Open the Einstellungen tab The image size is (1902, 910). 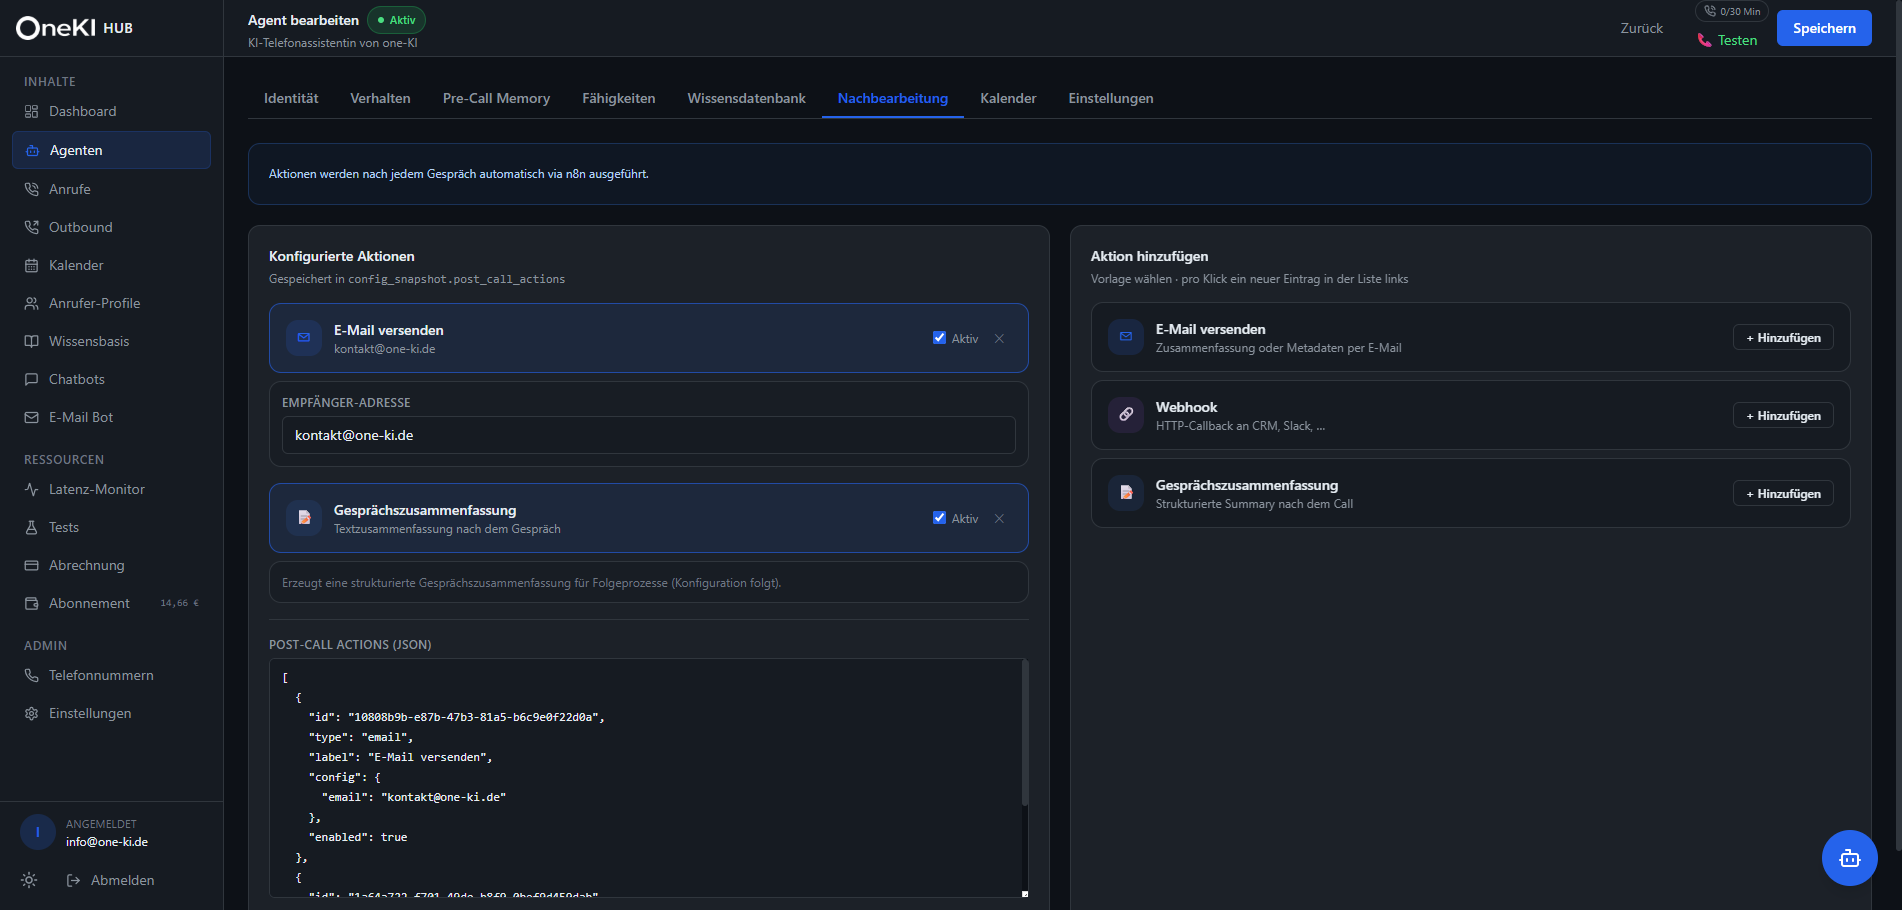1111,98
